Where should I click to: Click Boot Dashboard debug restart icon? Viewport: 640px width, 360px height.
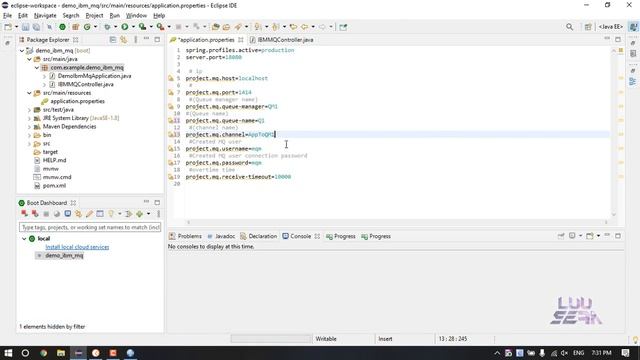[x=35, y=213]
